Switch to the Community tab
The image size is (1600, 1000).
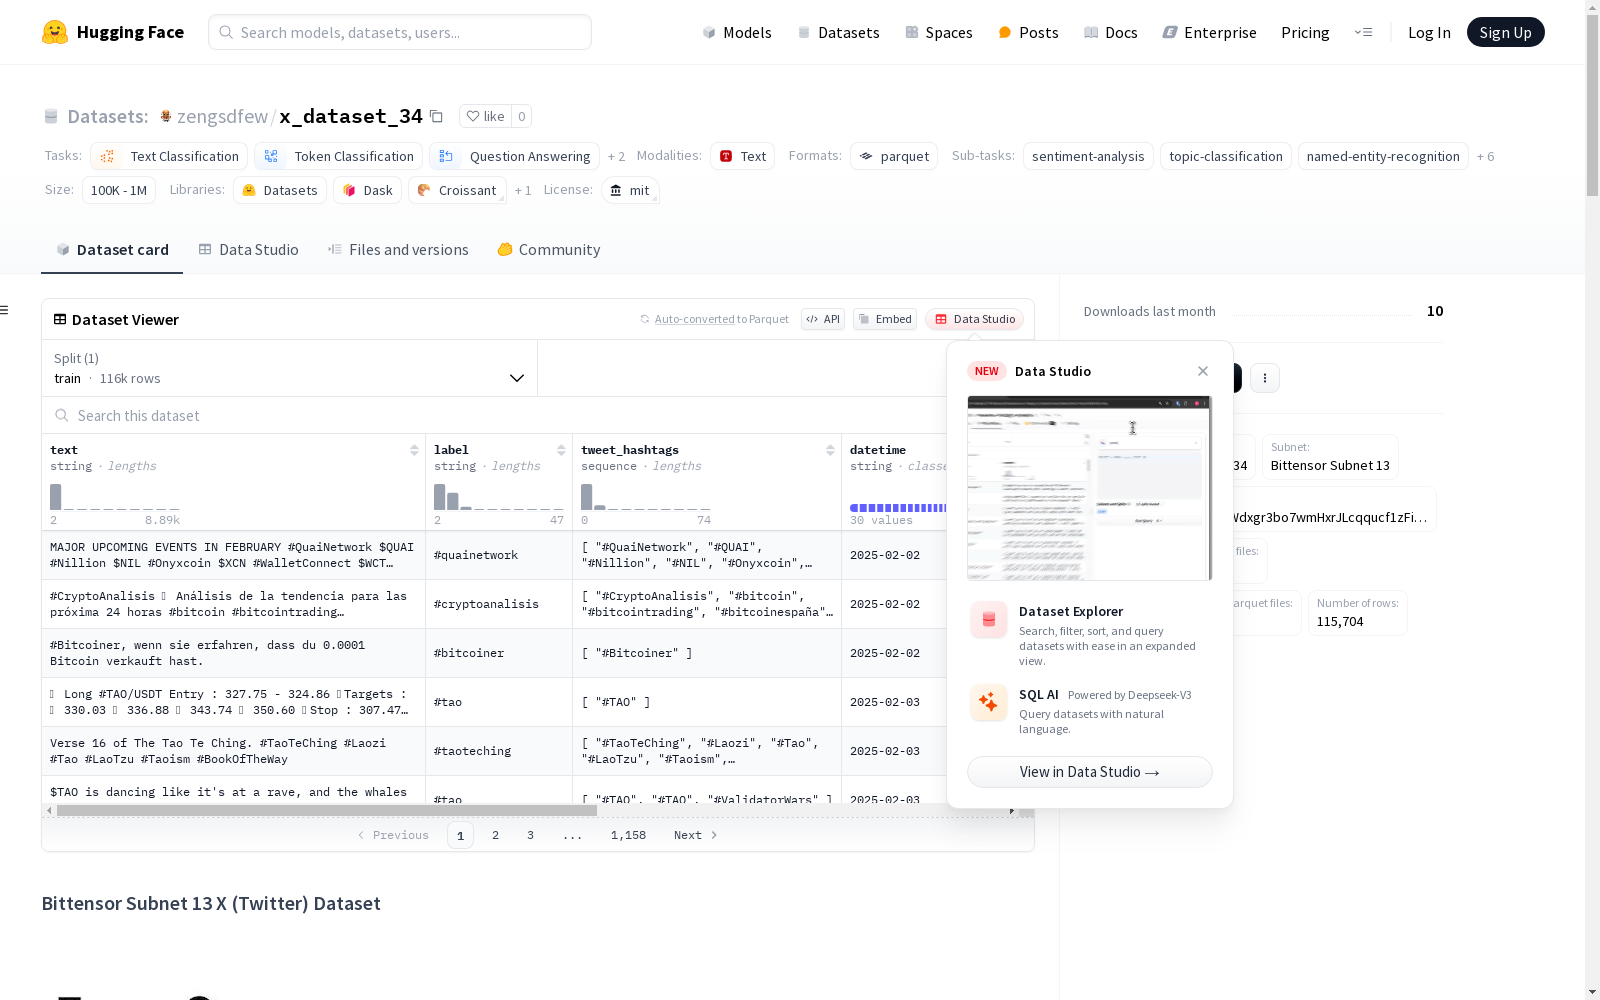coord(549,250)
